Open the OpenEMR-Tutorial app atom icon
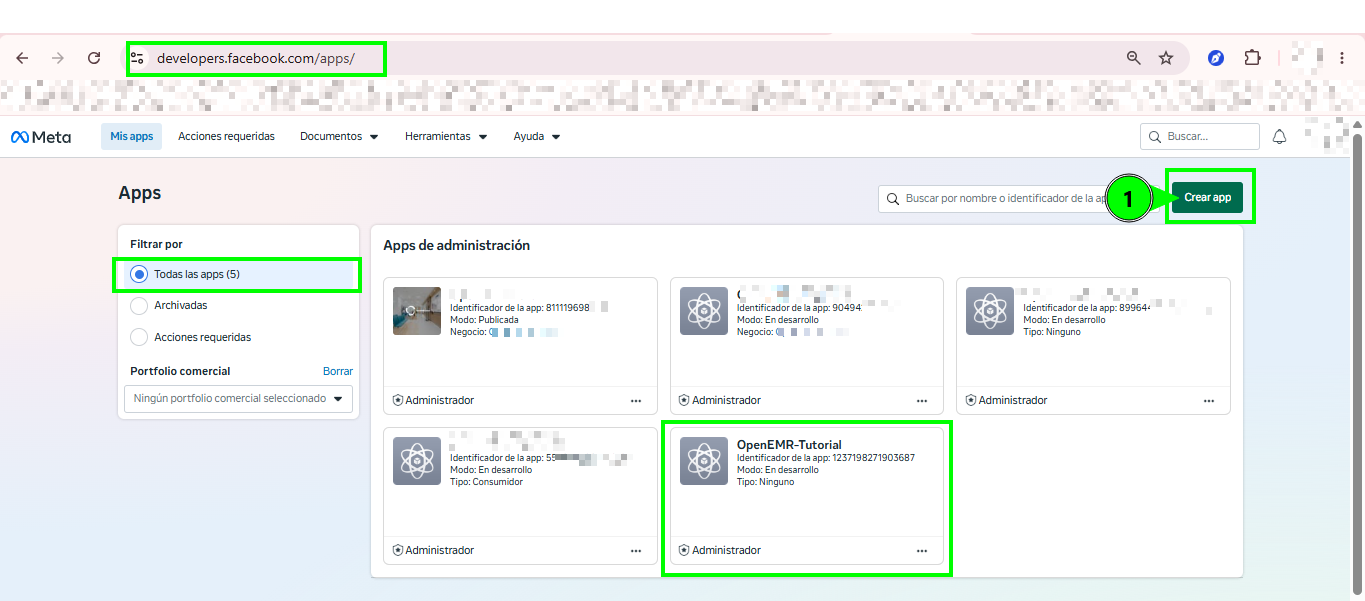This screenshot has width=1365, height=601. pyautogui.click(x=704, y=462)
